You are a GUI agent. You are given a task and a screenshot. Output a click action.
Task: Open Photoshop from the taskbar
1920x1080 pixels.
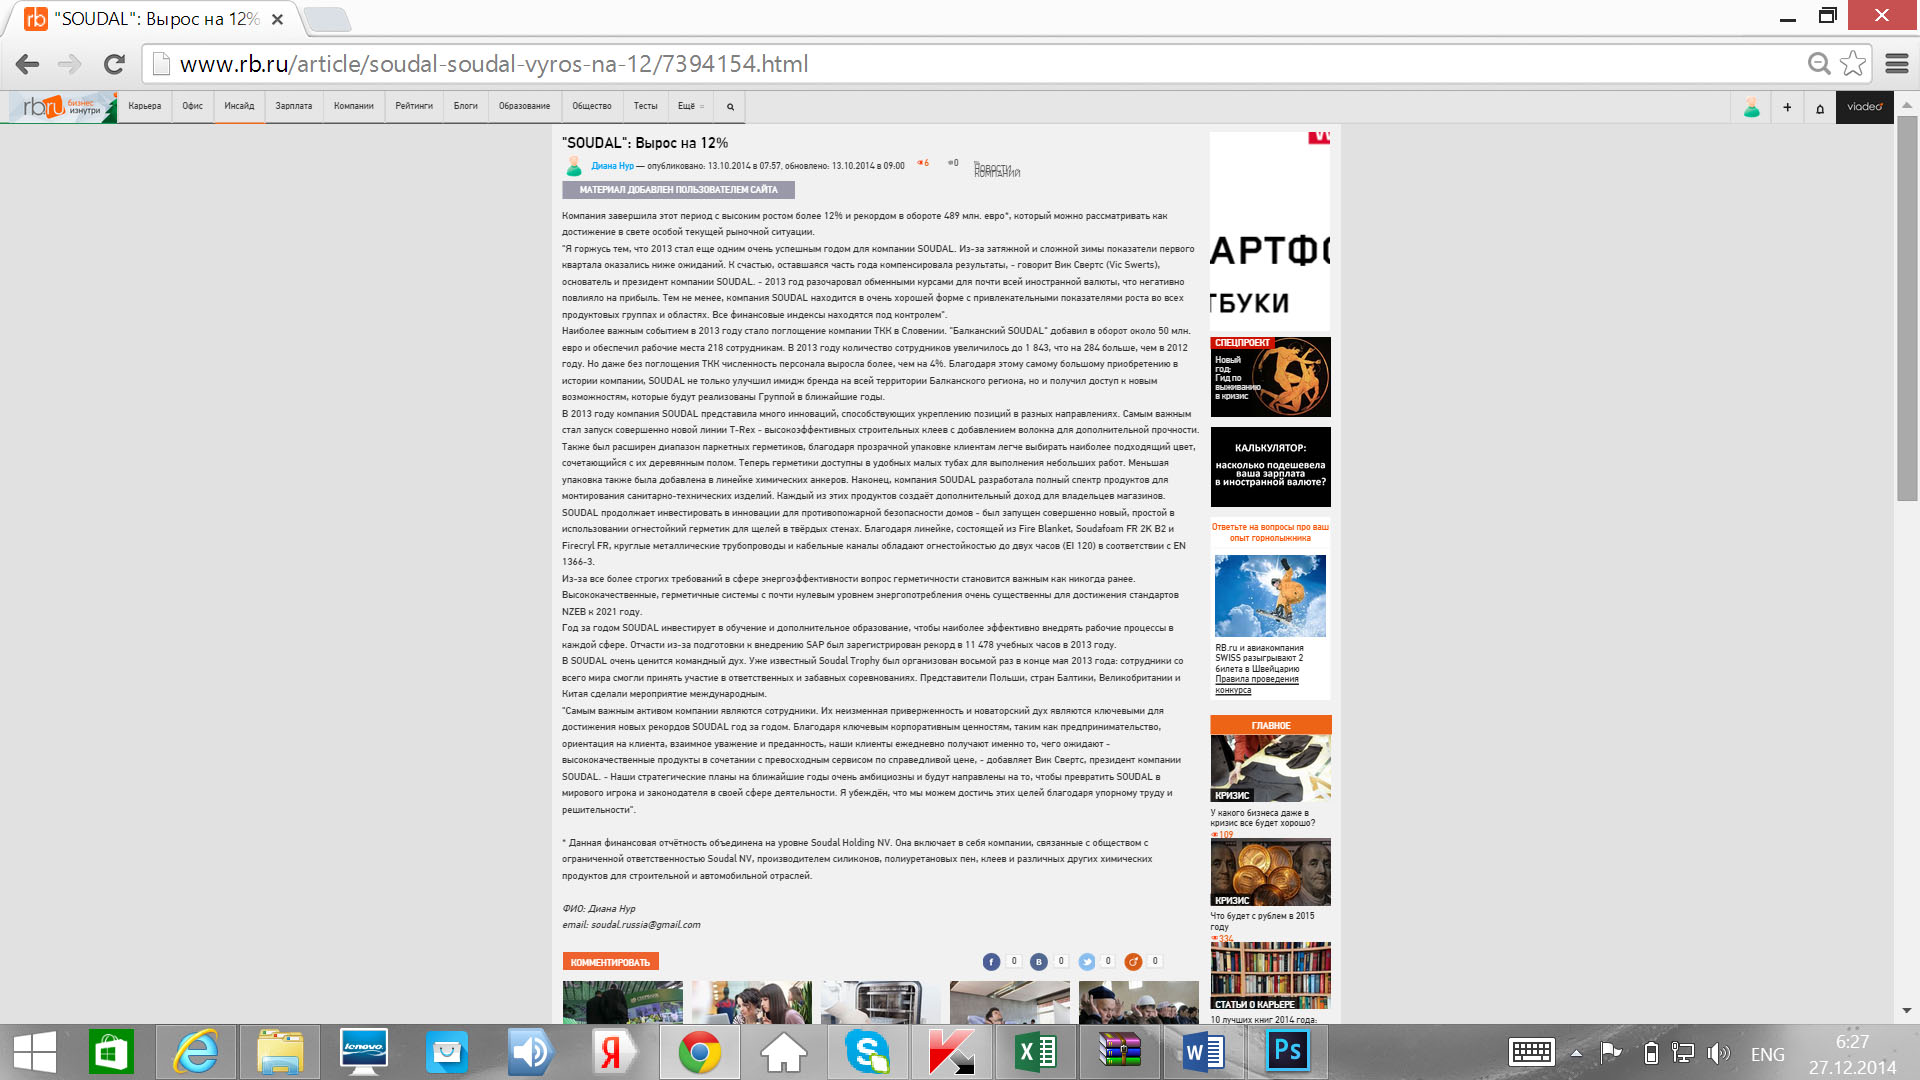(x=1288, y=1052)
